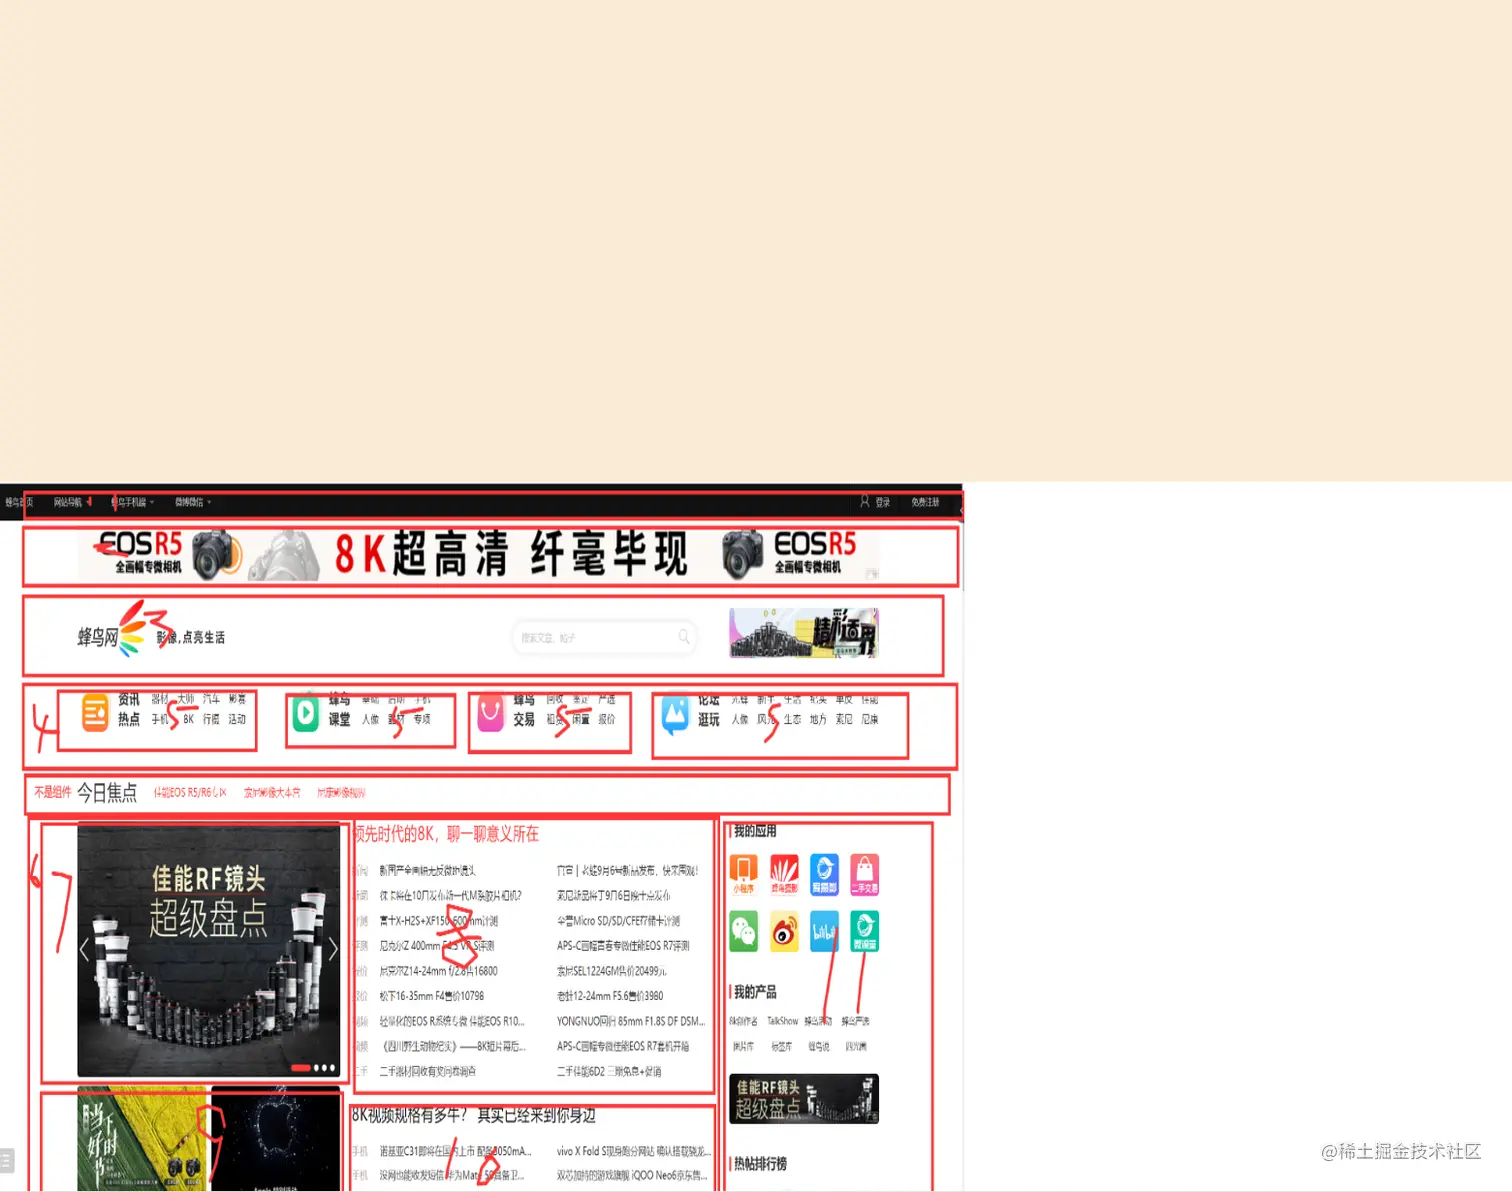Open the 报价 link in 蜂鸟交易

[607, 719]
